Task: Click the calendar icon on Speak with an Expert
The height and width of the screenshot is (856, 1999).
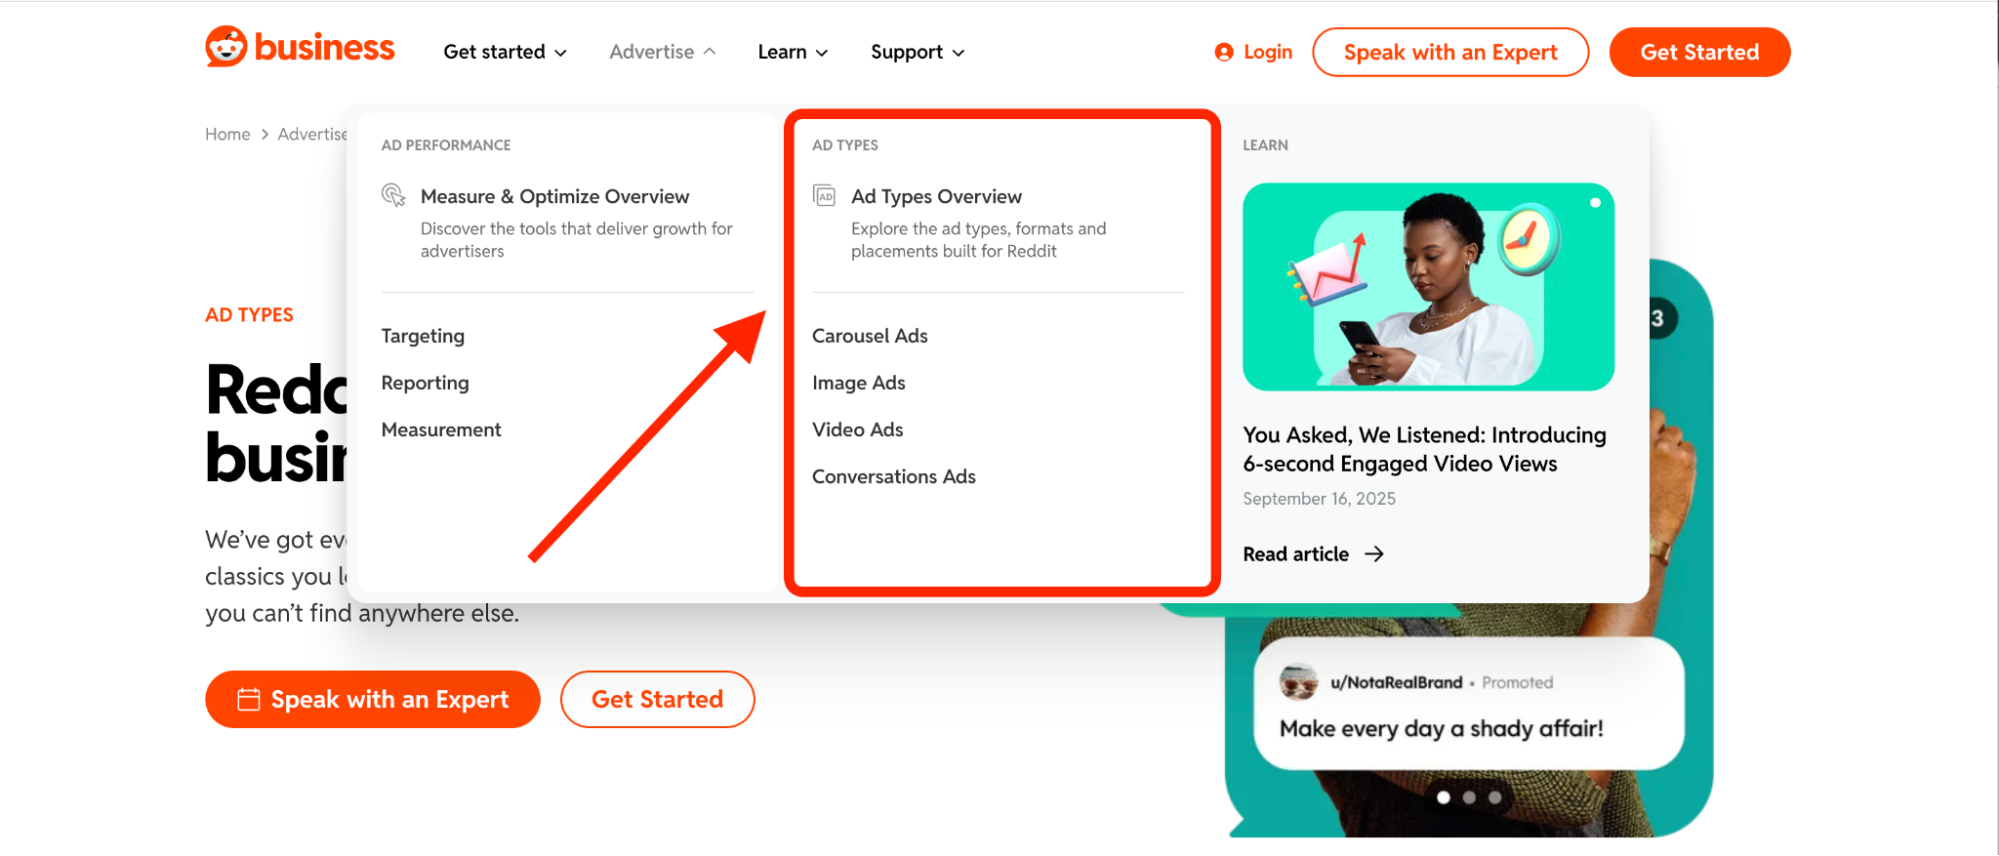Action: [x=248, y=699]
